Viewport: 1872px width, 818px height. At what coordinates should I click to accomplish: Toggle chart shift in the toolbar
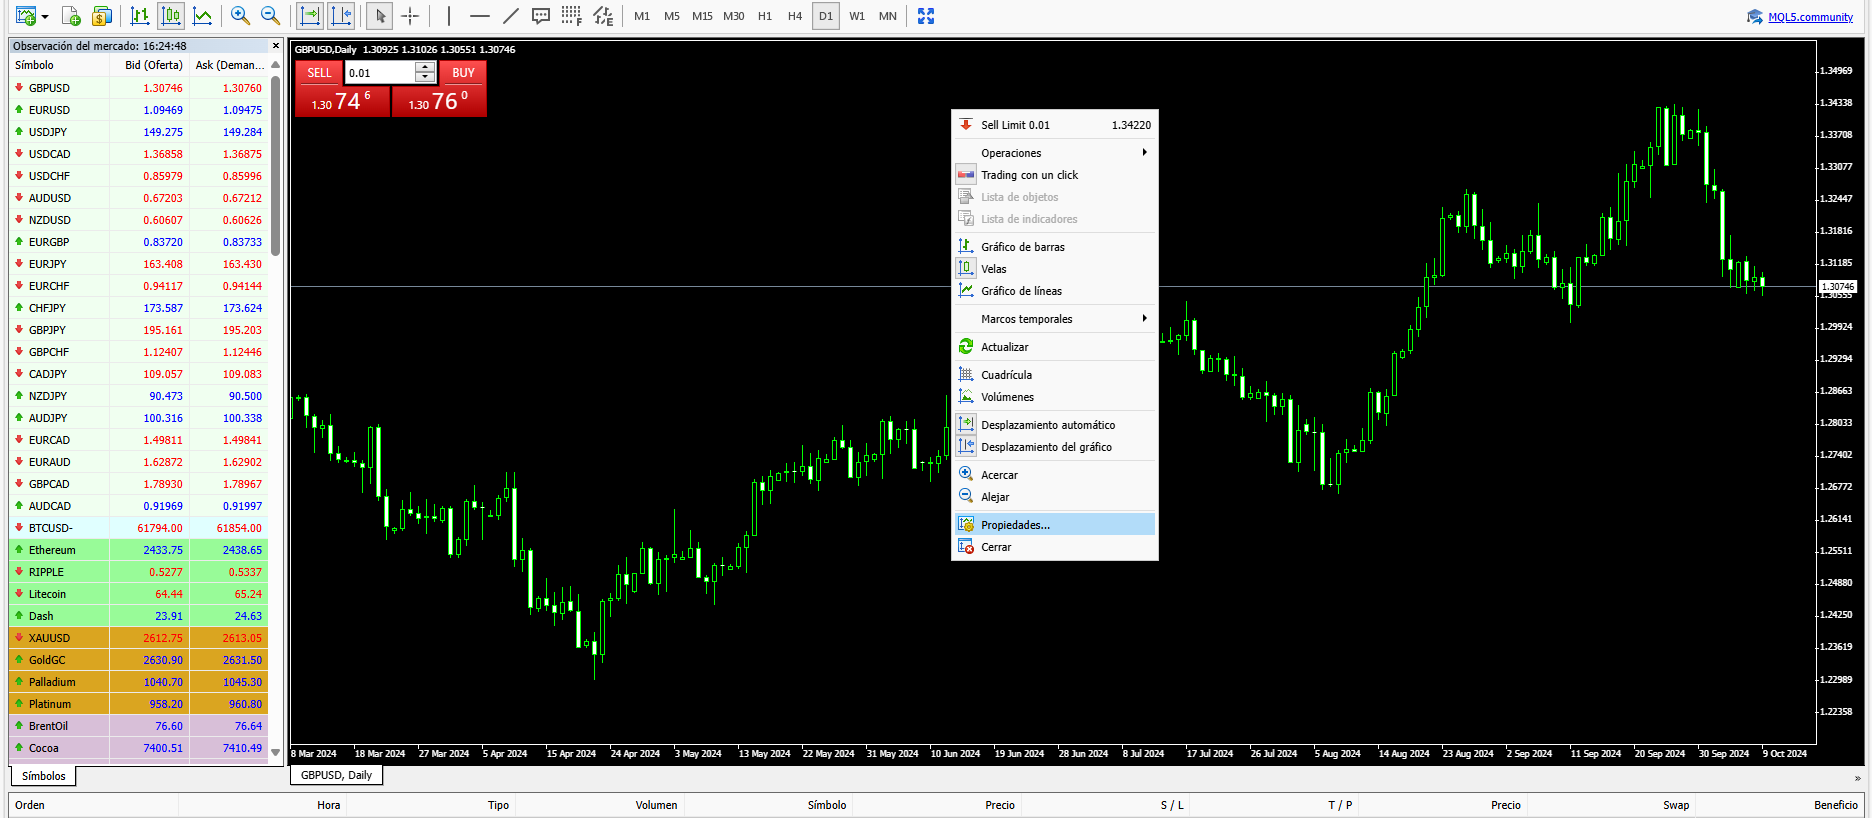[341, 16]
